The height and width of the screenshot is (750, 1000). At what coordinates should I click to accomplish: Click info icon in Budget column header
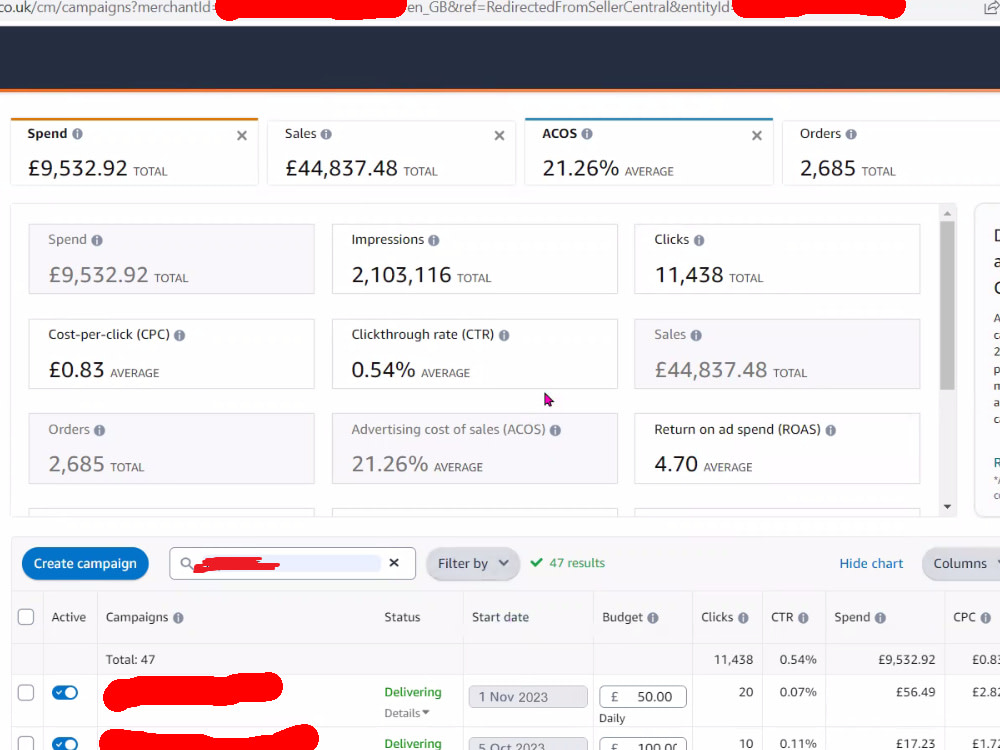652,618
